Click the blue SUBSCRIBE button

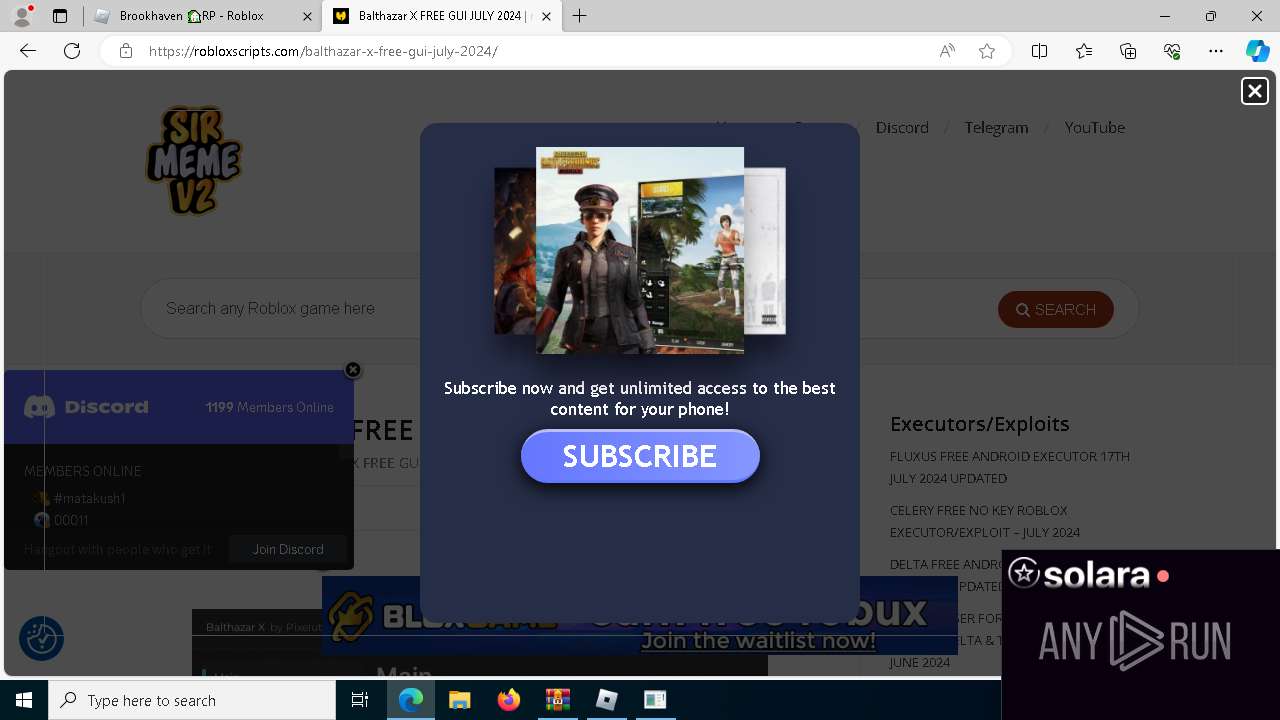[640, 456]
